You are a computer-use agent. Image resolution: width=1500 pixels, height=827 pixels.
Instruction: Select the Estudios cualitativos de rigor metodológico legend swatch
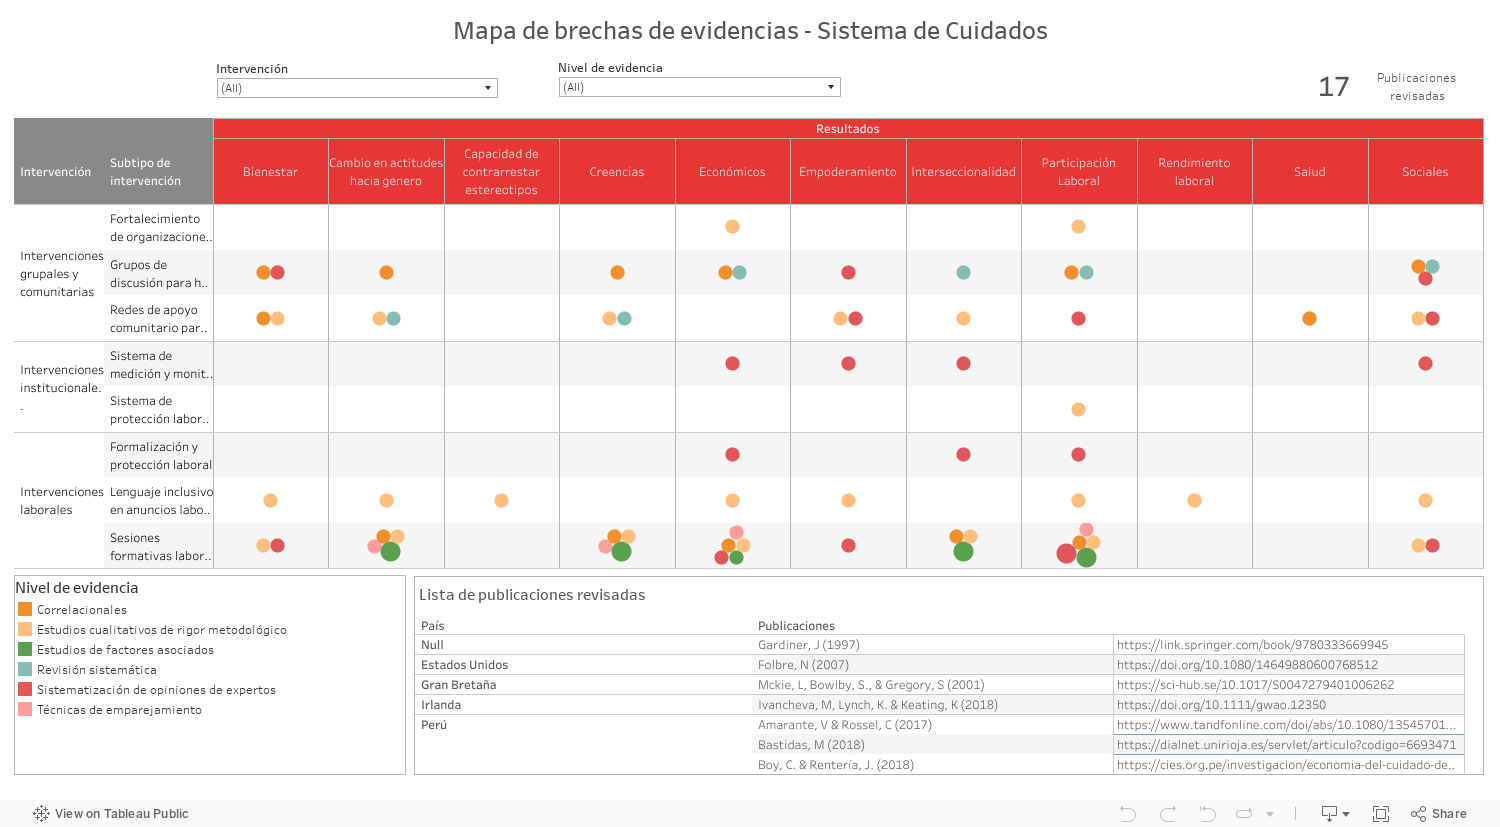(x=25, y=629)
